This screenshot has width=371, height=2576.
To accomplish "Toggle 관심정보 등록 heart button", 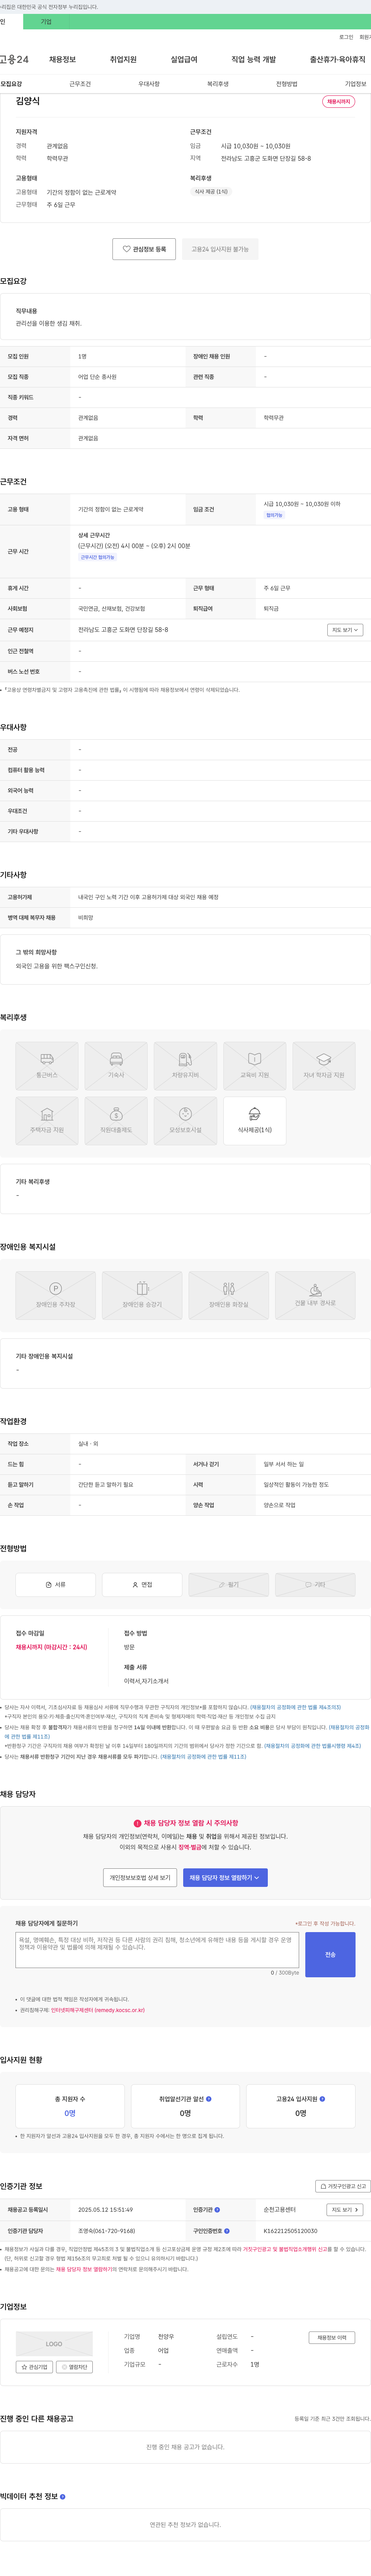I will pos(145,249).
